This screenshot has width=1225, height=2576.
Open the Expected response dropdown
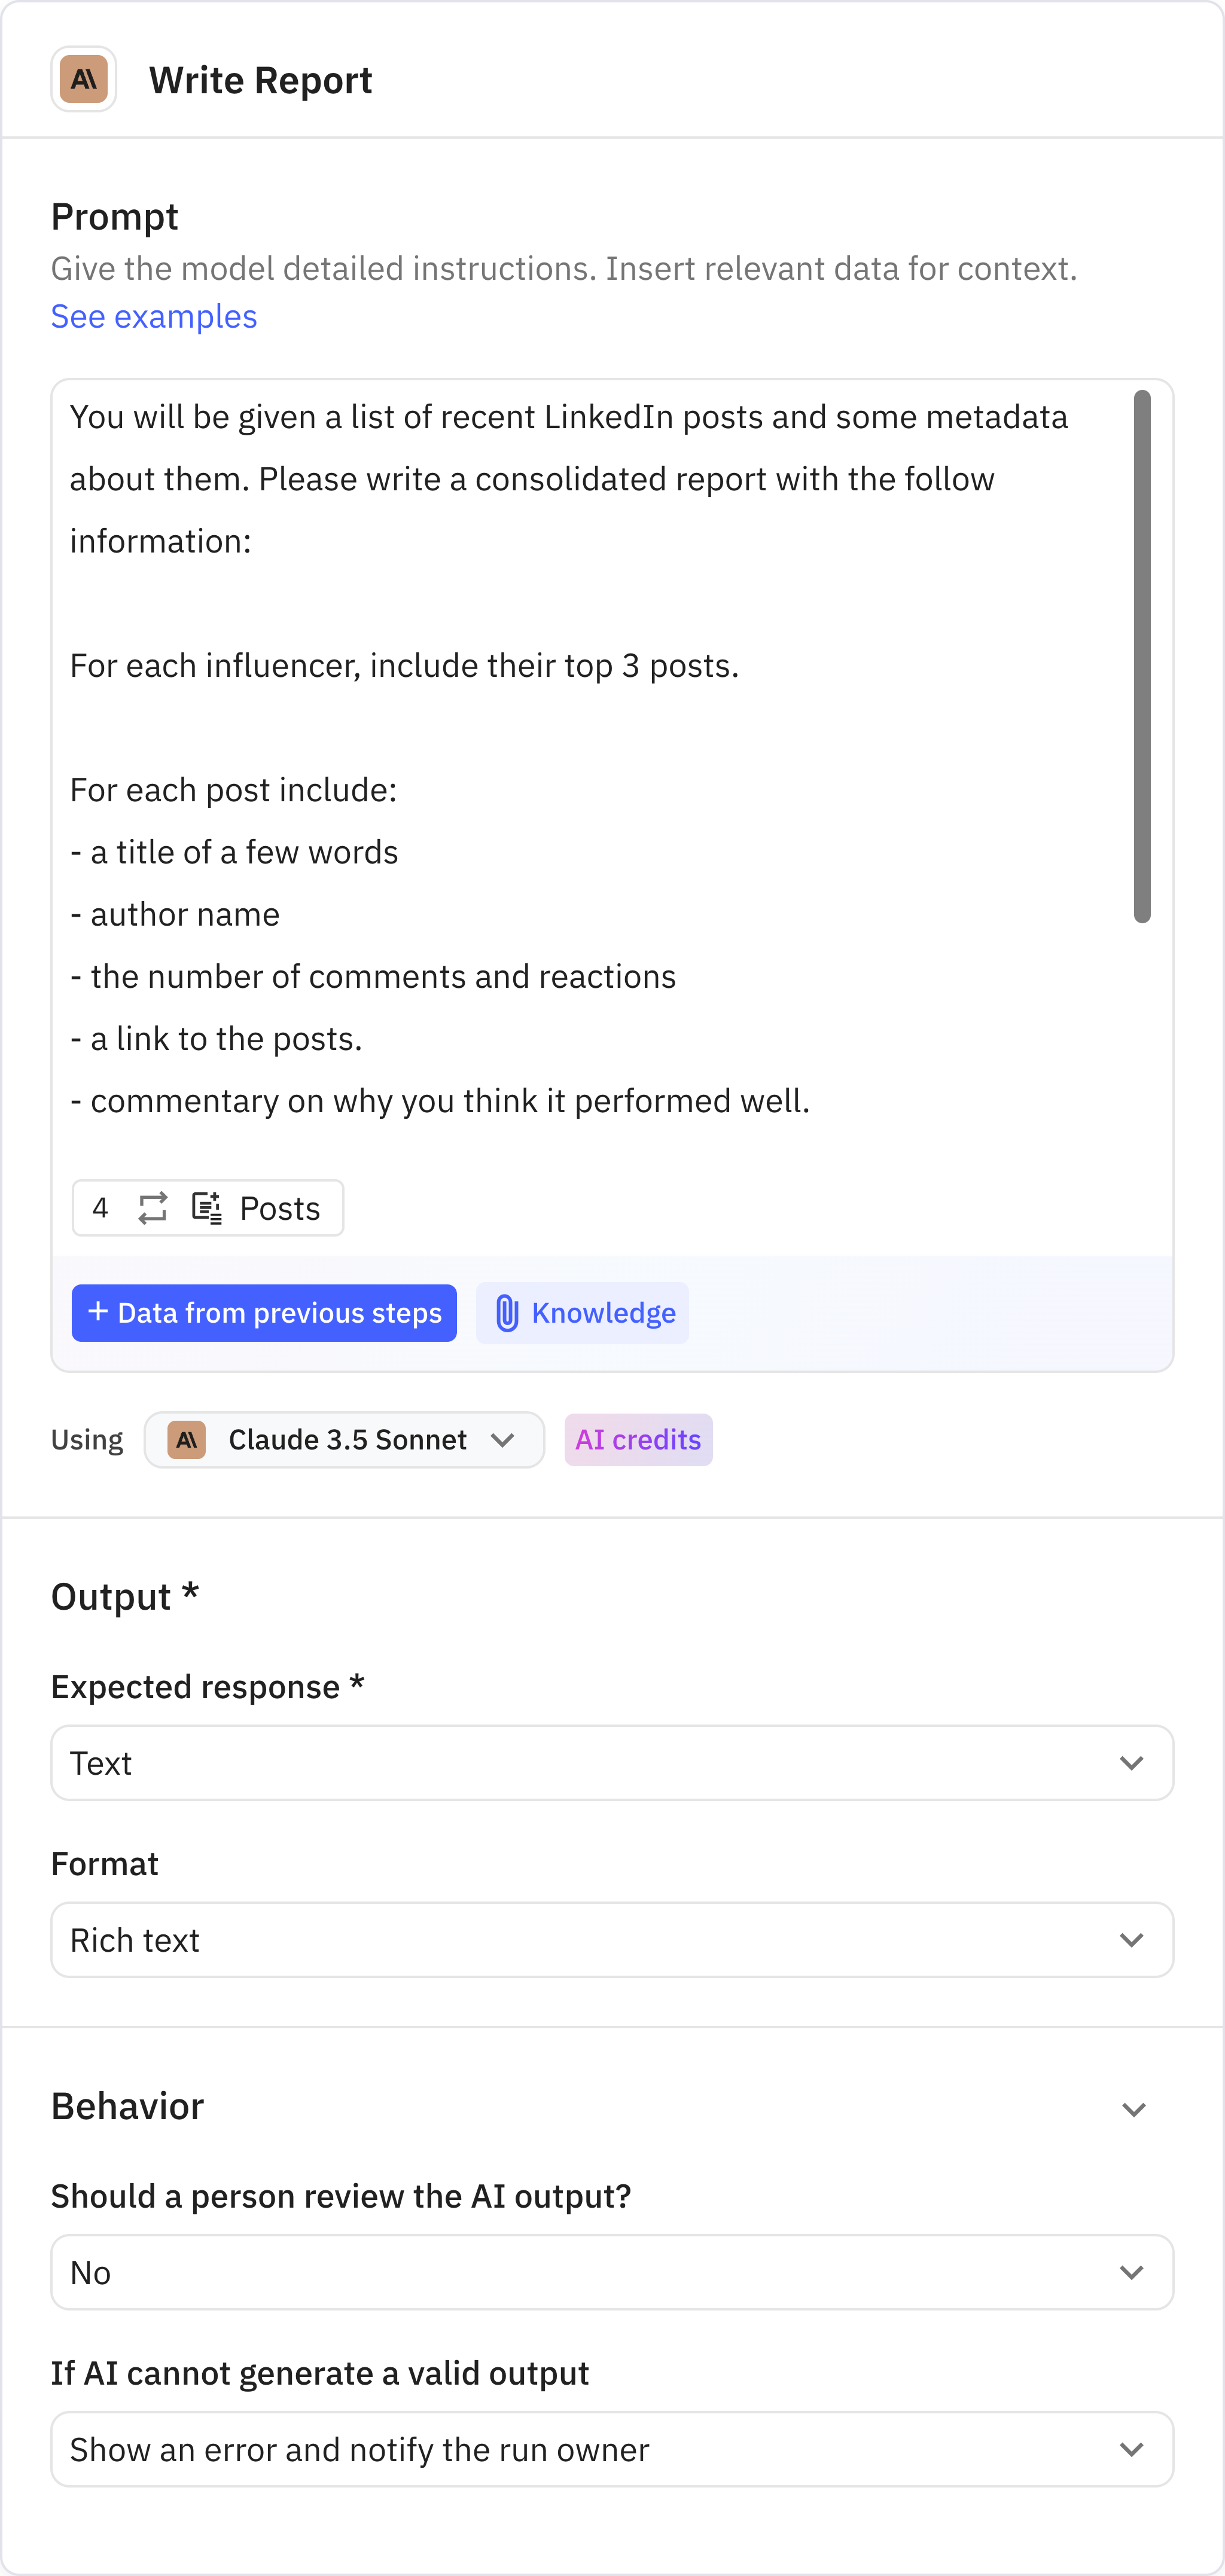[612, 1763]
